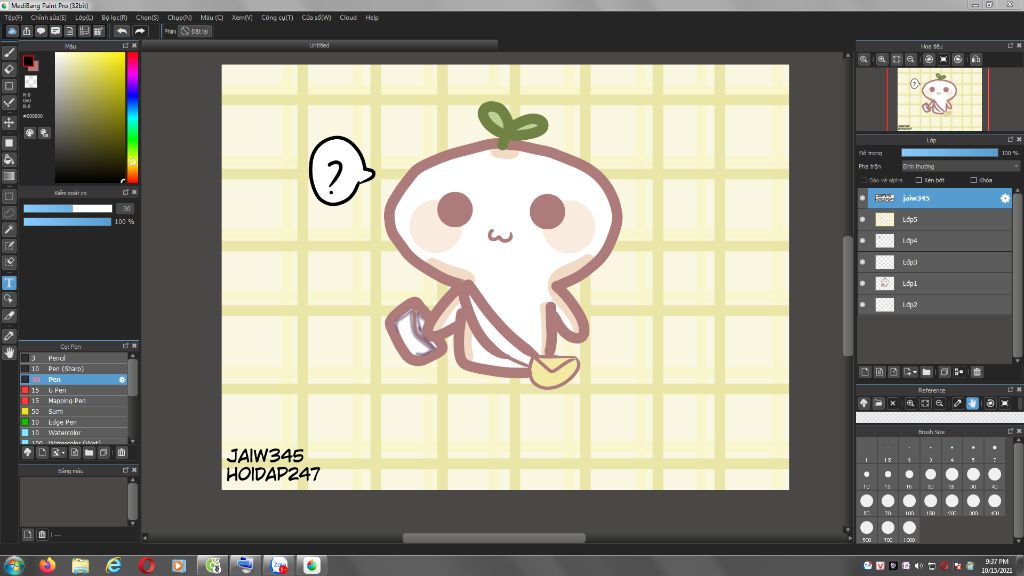Select the Eraser tool
Viewport: 1024px width, 576px height.
(x=9, y=69)
